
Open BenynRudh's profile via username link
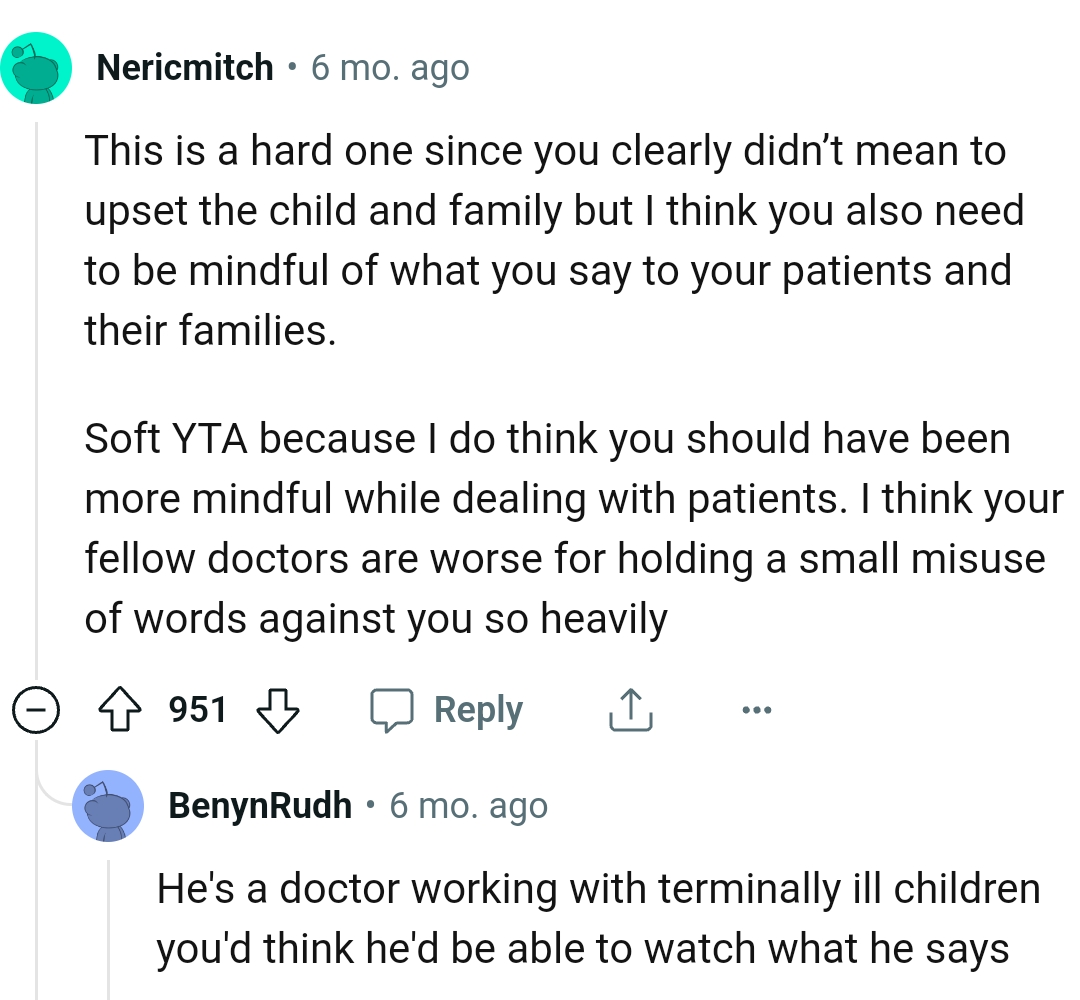262,805
